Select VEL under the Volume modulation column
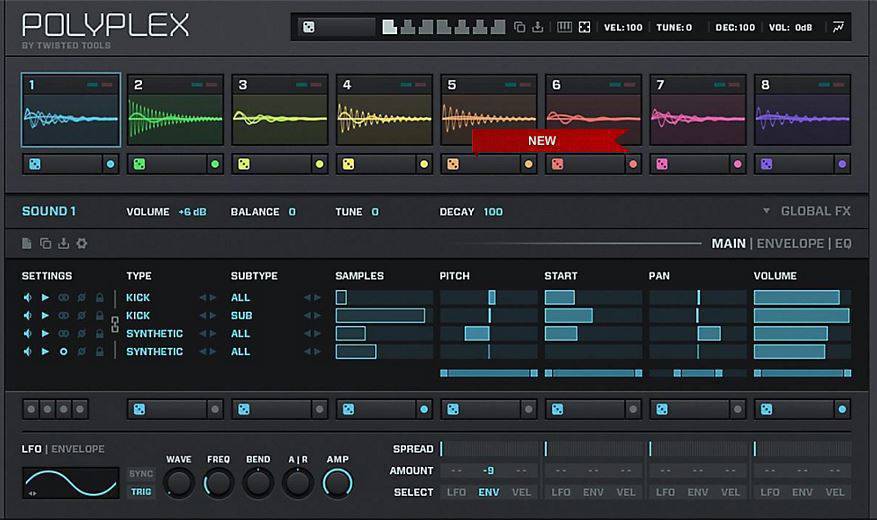Image resolution: width=877 pixels, height=520 pixels. pyautogui.click(x=834, y=492)
